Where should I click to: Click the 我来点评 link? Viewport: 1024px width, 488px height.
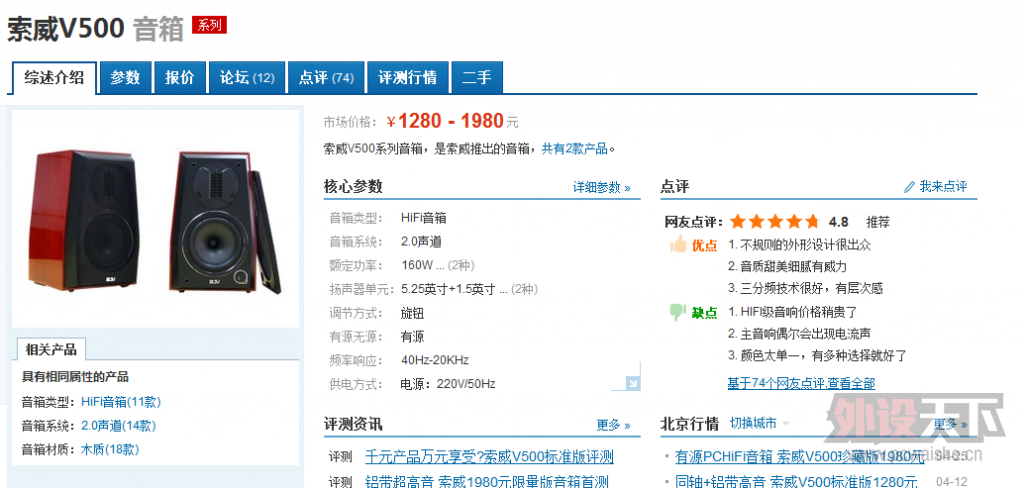943,186
